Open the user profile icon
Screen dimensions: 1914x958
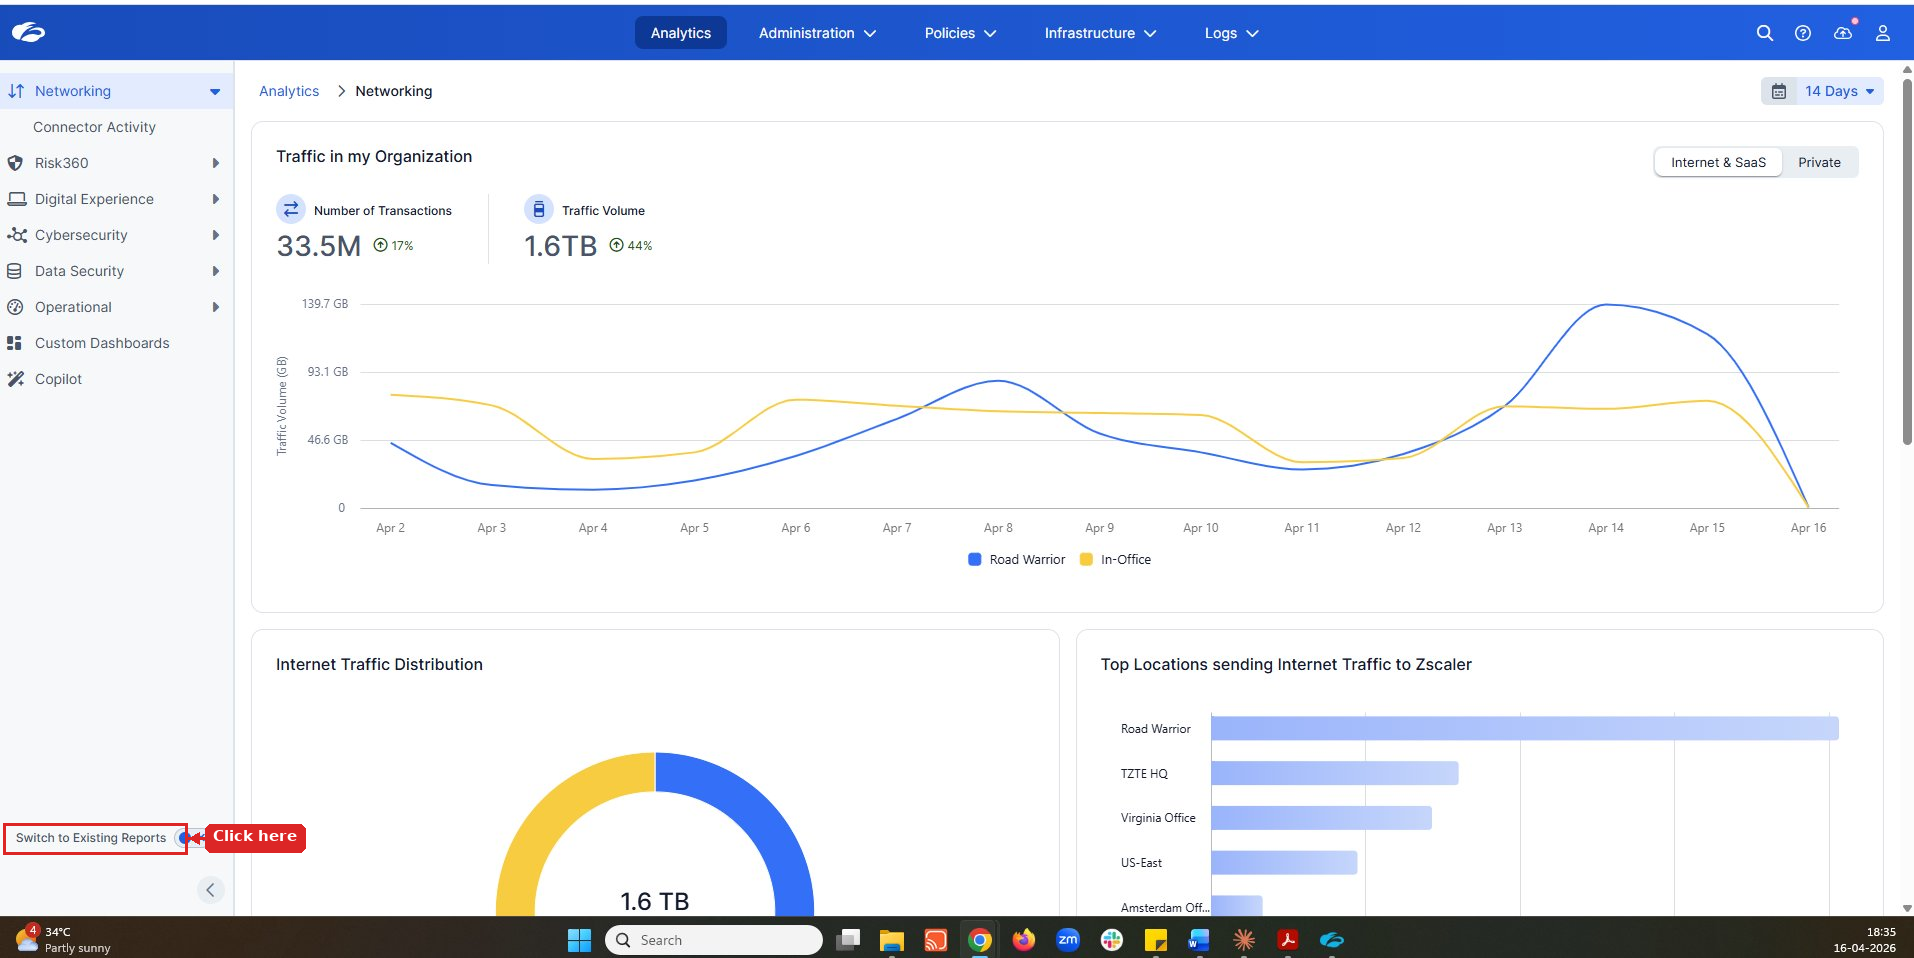click(x=1882, y=33)
